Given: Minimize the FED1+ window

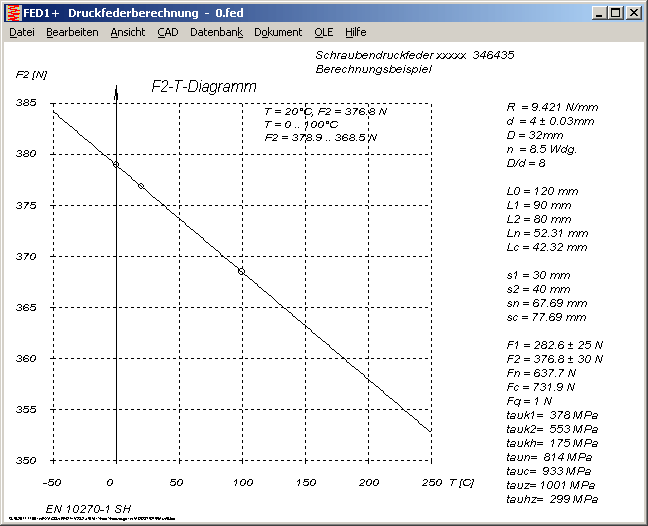Looking at the screenshot, I should point(599,13).
